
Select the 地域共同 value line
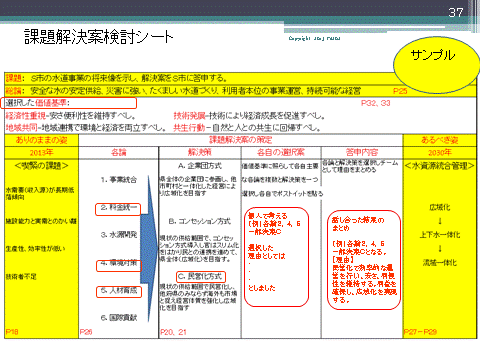[x=86, y=128]
